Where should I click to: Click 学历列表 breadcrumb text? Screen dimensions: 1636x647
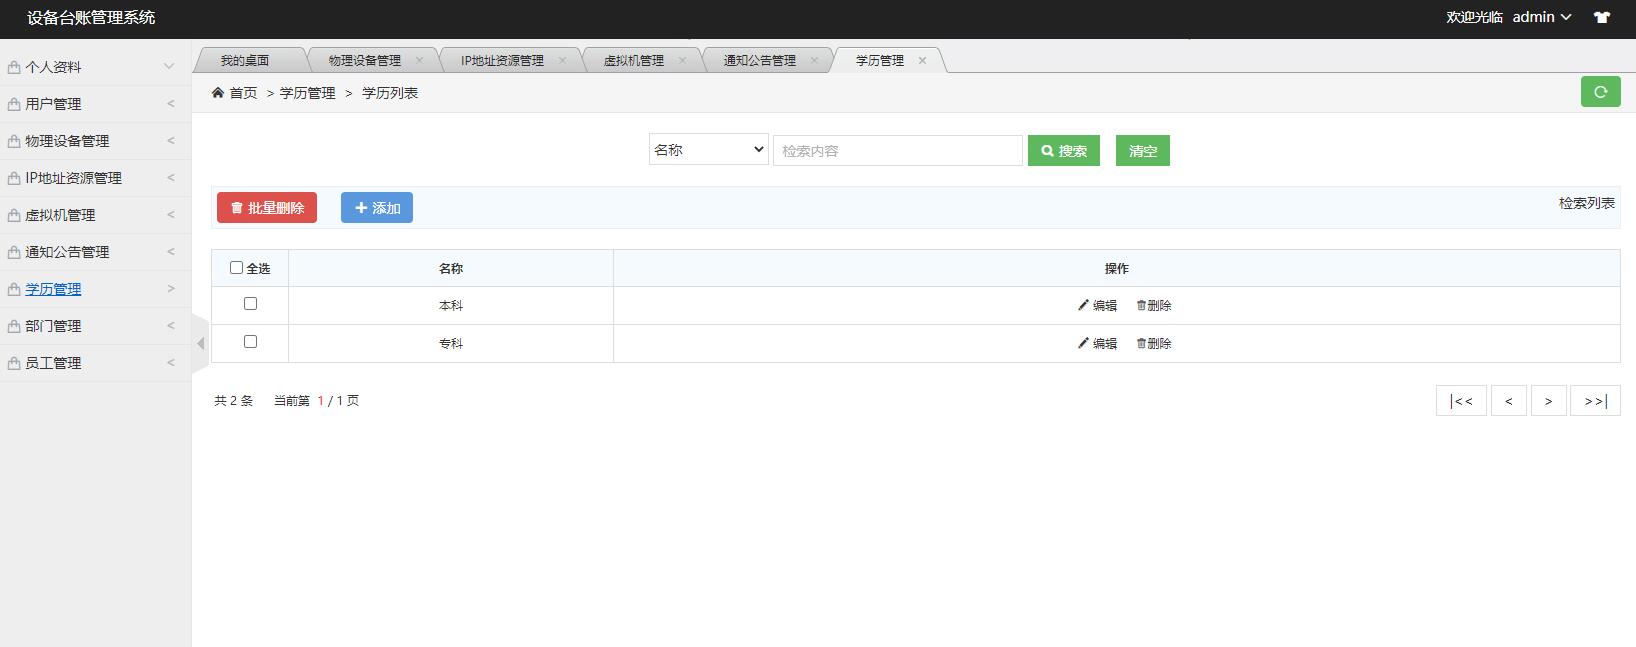[390, 92]
